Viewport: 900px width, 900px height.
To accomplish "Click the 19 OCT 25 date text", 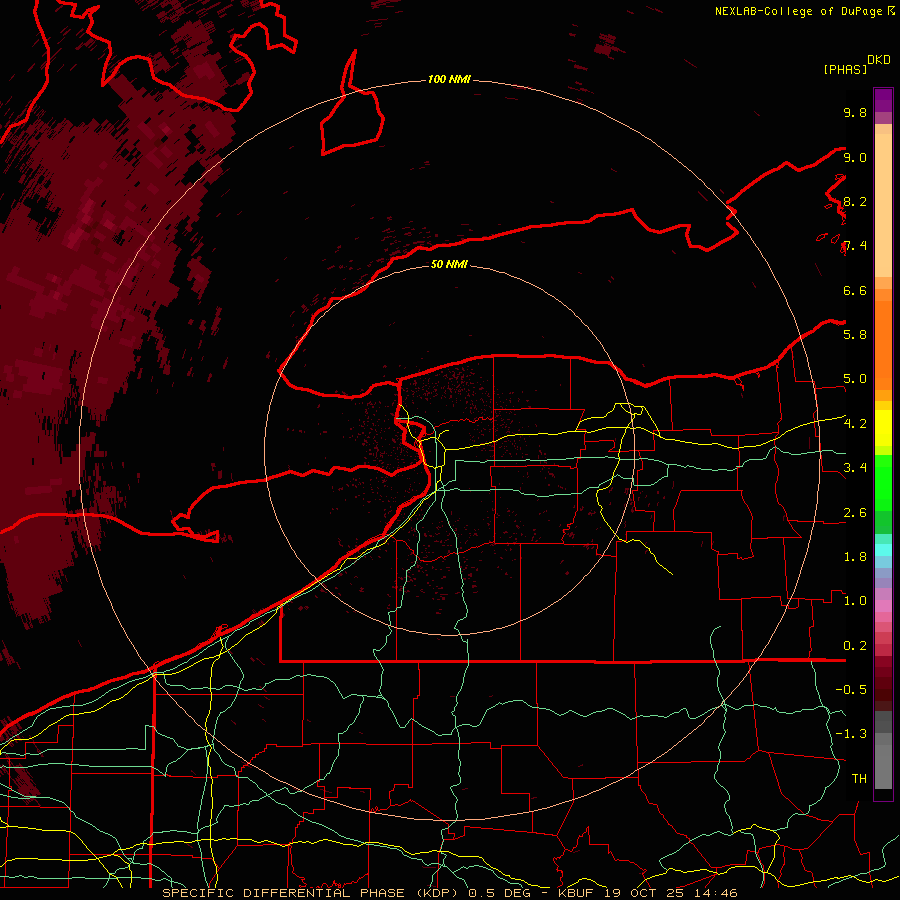I will [644, 893].
